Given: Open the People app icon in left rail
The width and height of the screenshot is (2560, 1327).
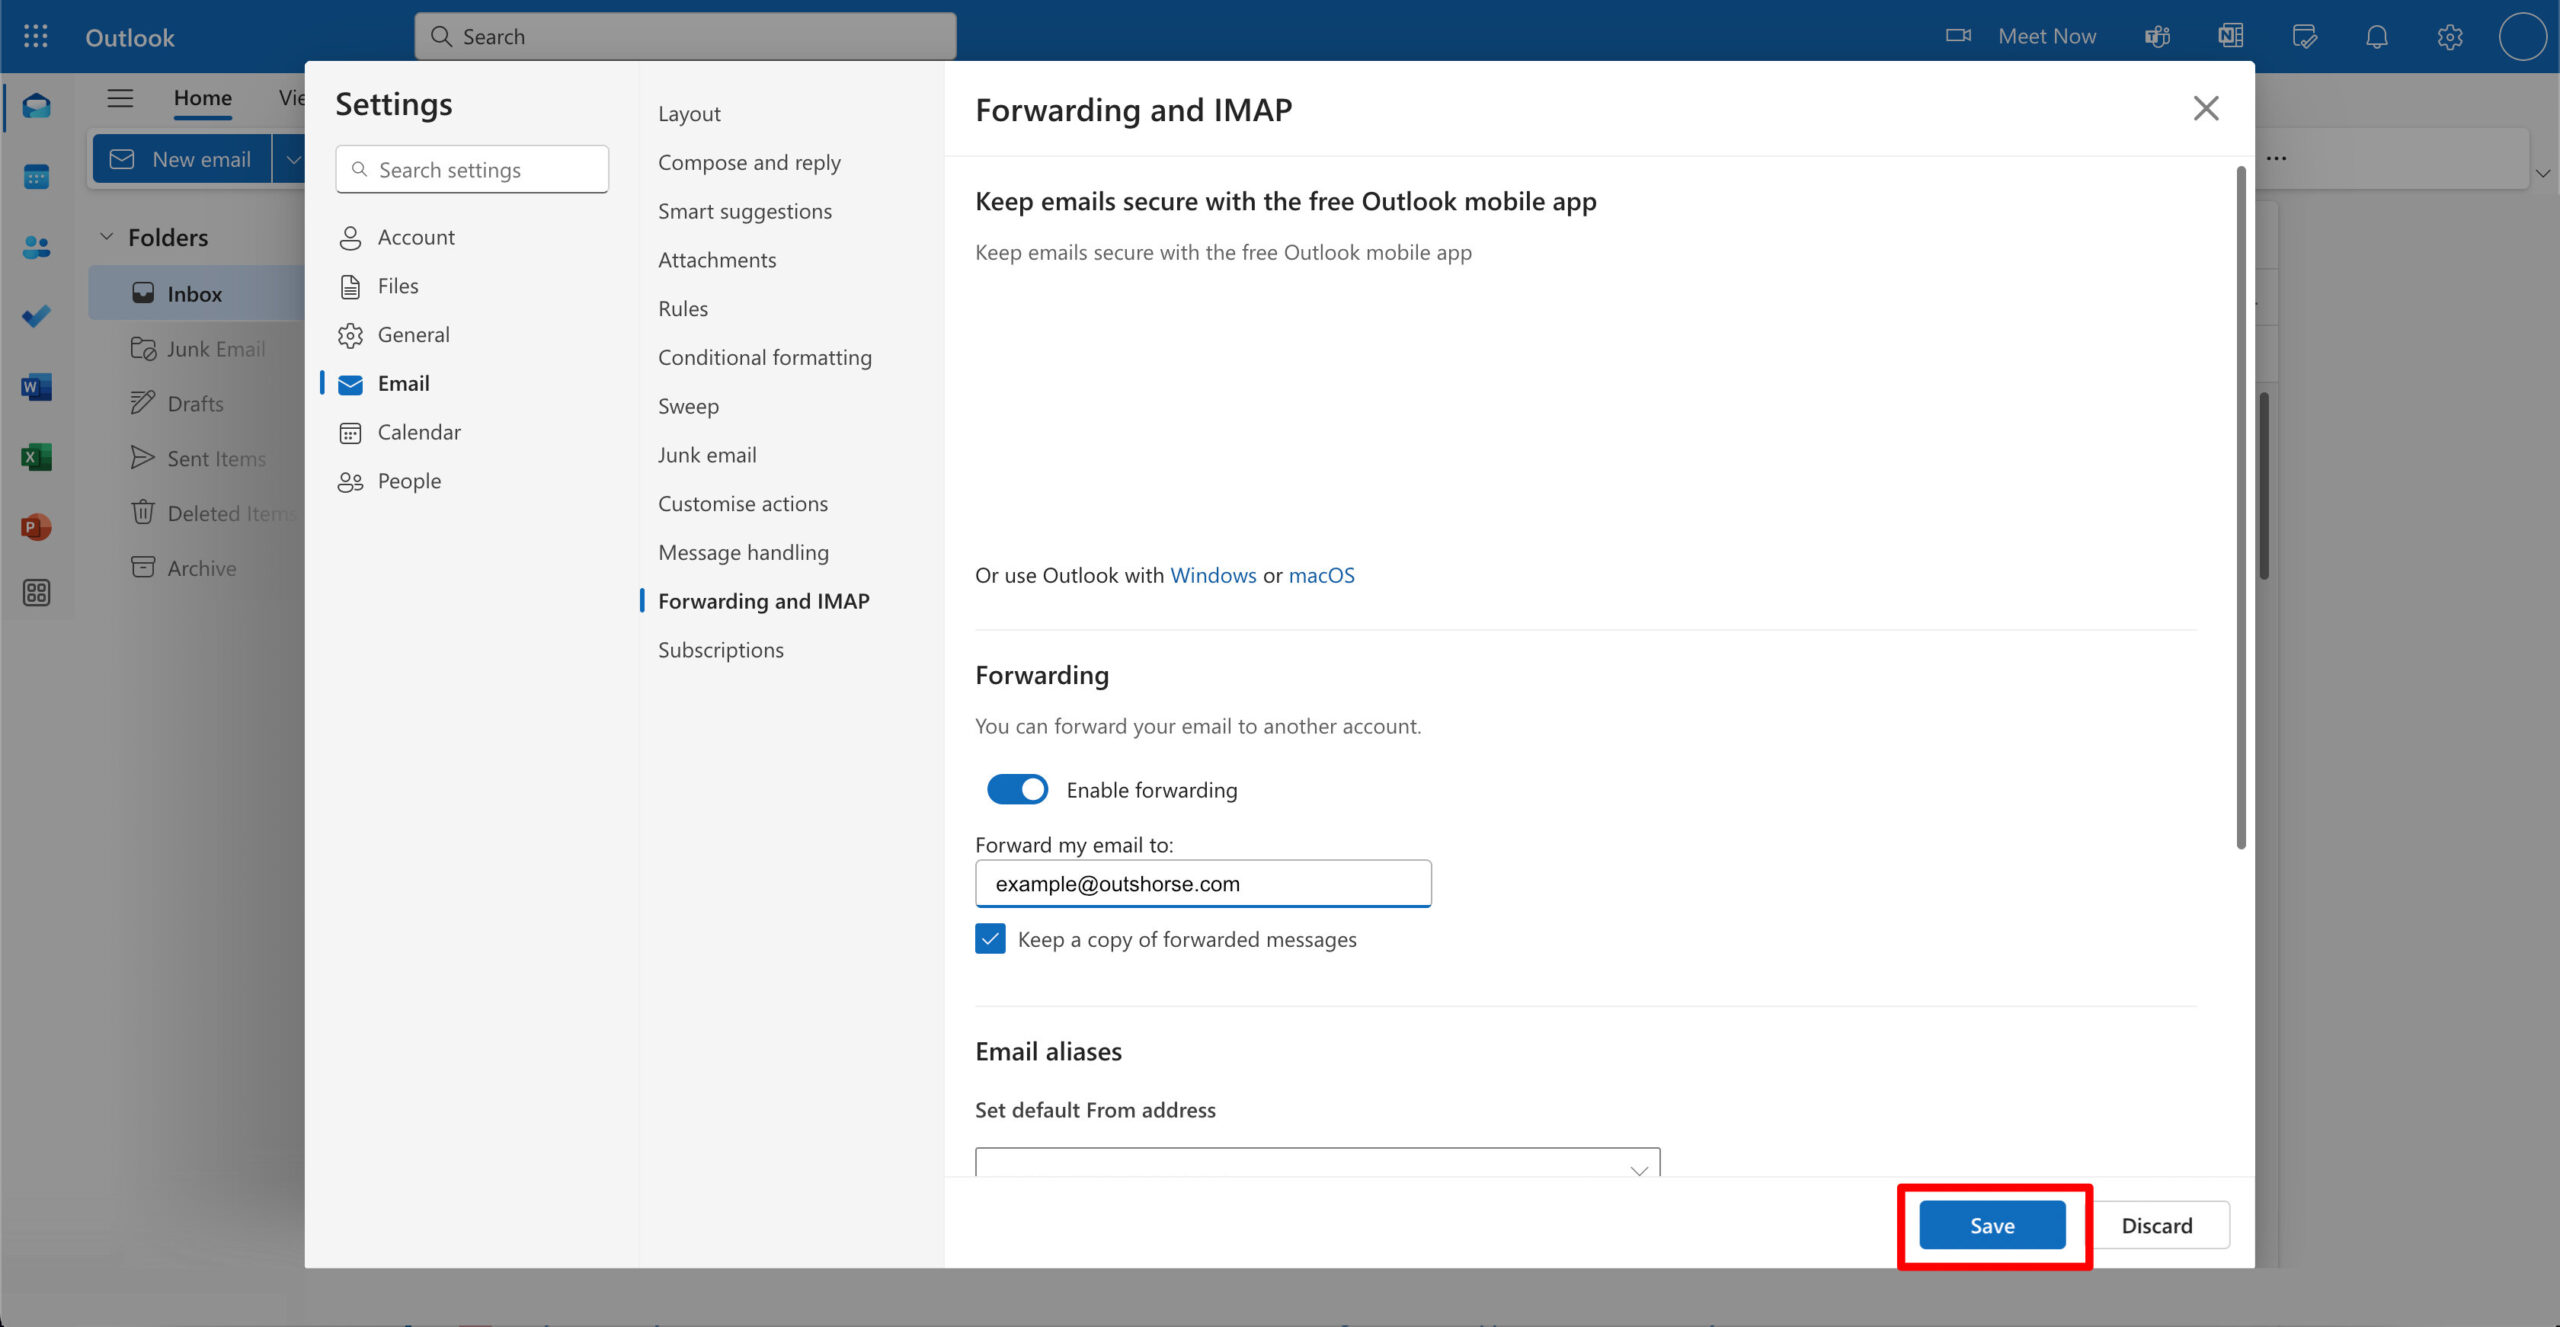Looking at the screenshot, I should tap(37, 247).
